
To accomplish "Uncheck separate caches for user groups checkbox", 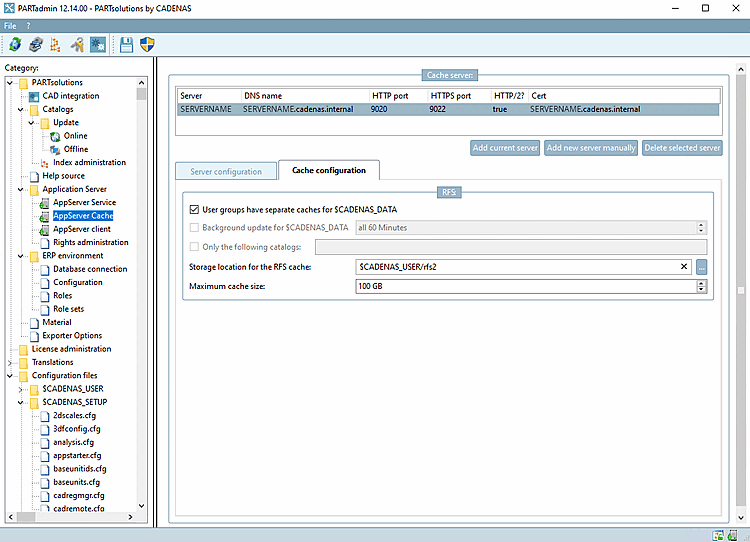I will click(194, 210).
